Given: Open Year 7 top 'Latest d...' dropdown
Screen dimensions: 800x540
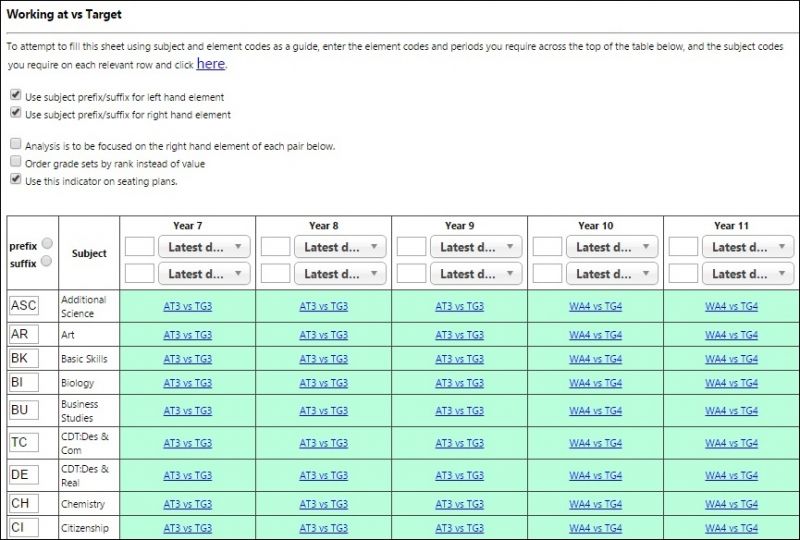Looking at the screenshot, I should [x=204, y=247].
